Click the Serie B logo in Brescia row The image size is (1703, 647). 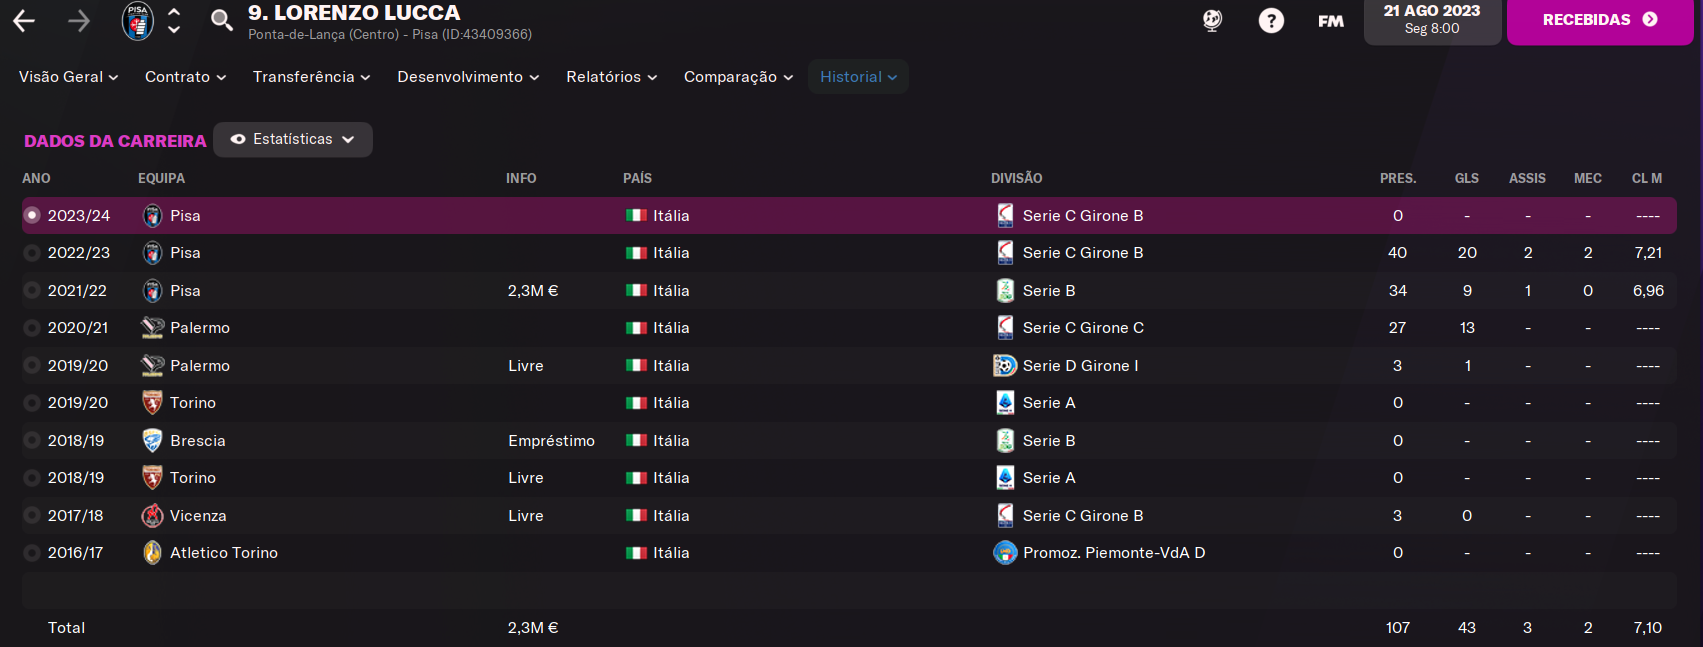[x=1005, y=441]
